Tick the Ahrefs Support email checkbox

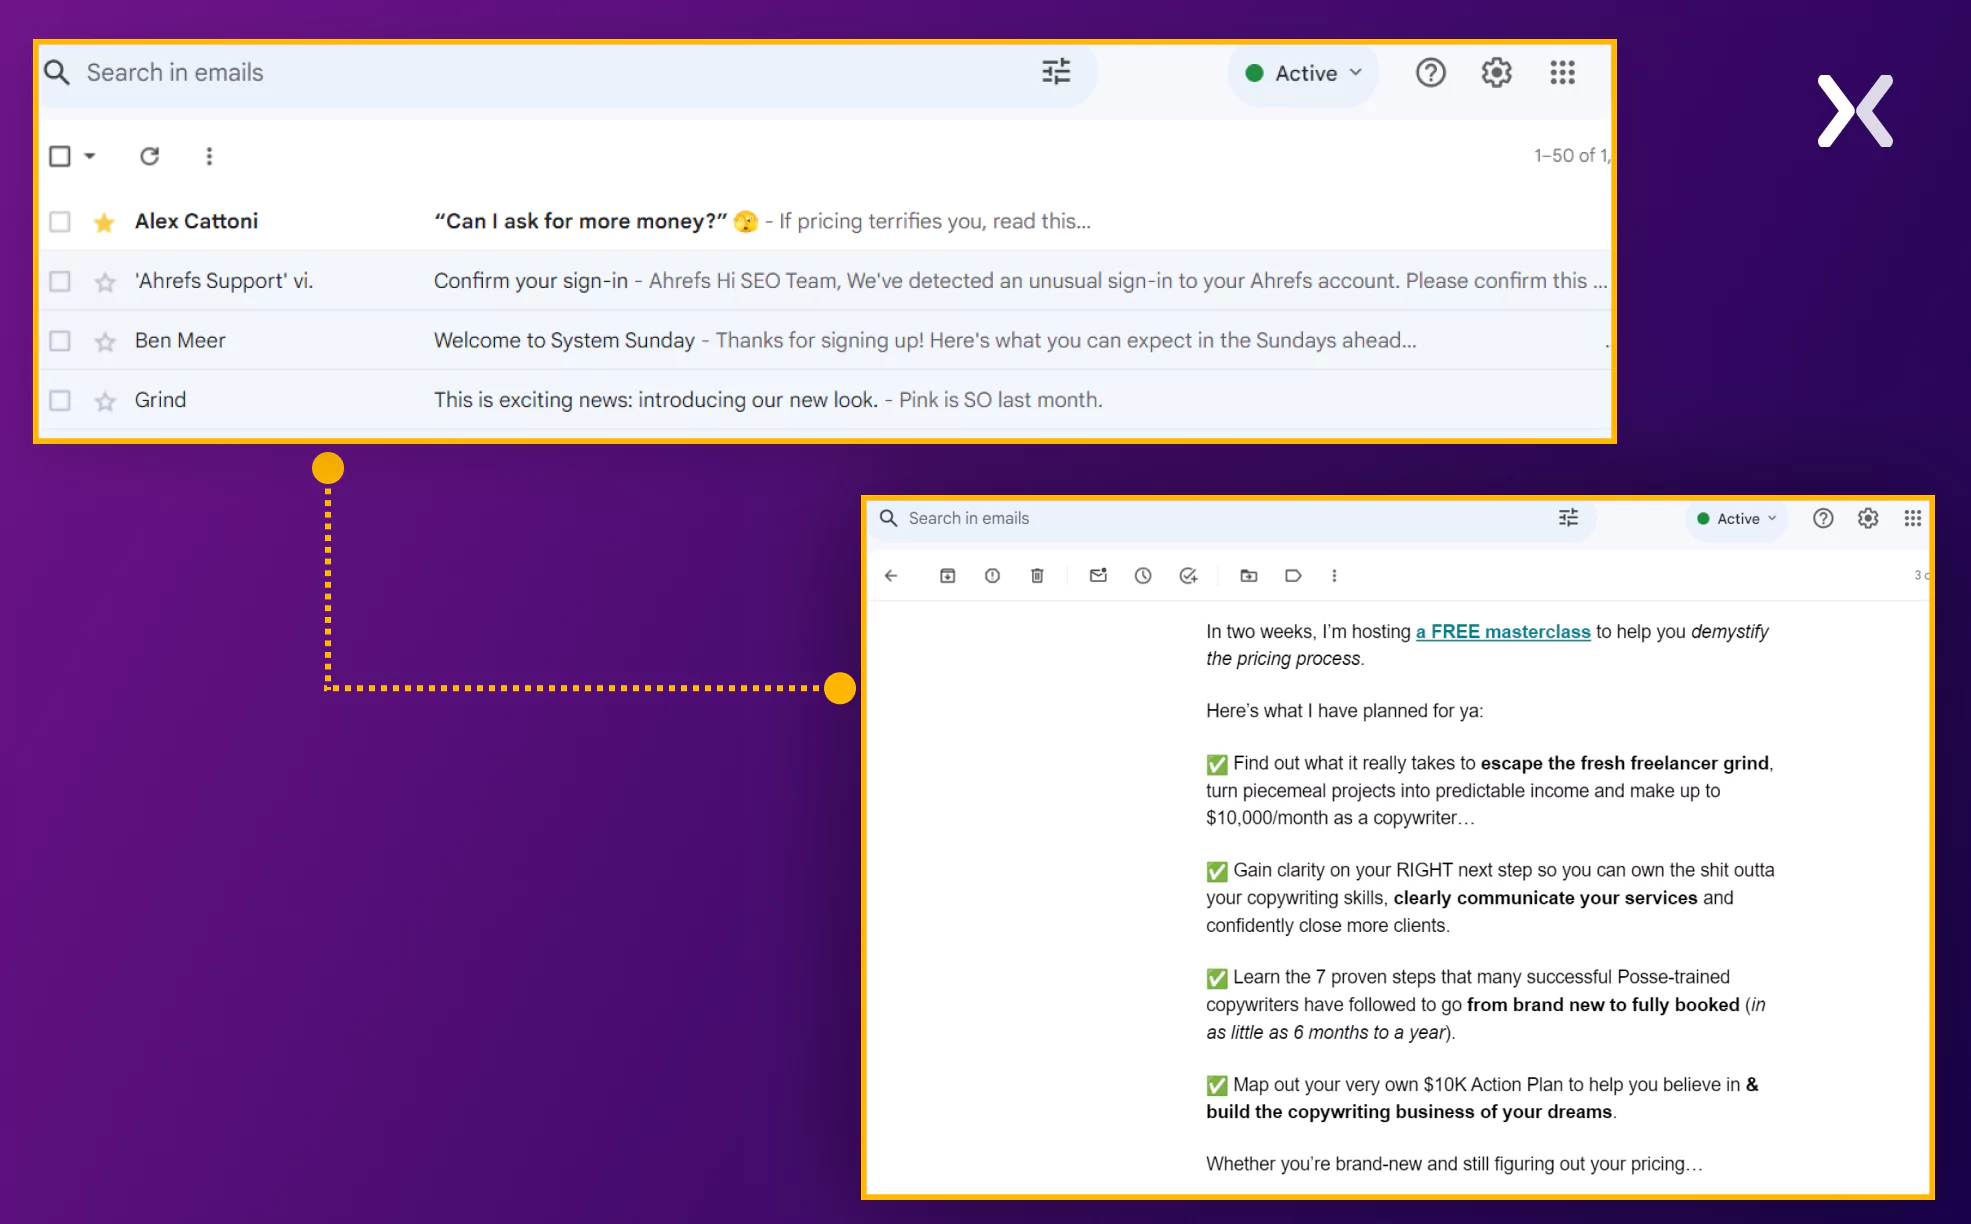click(60, 281)
